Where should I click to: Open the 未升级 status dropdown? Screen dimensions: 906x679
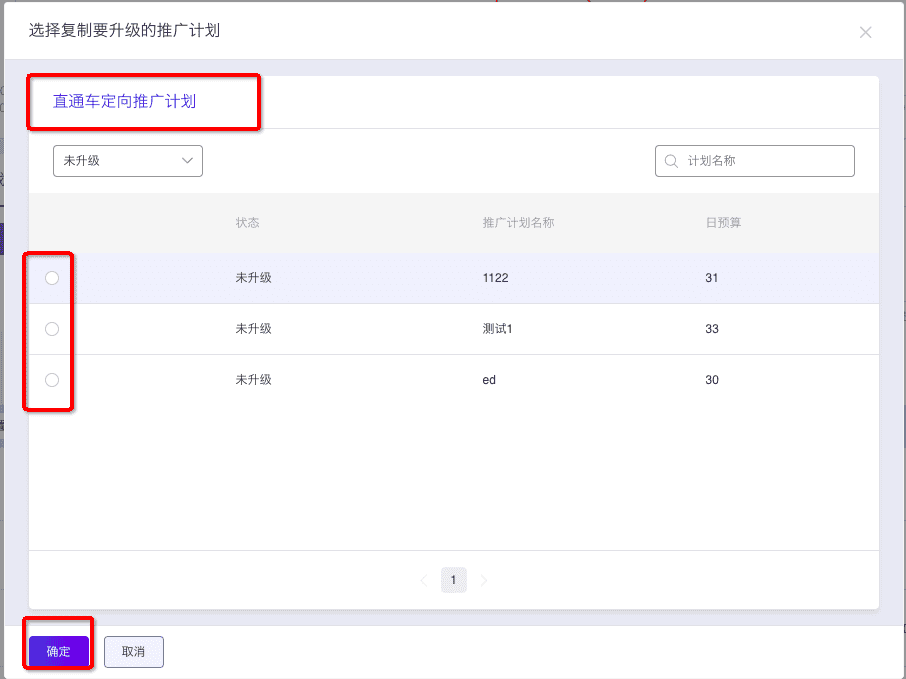pos(128,161)
